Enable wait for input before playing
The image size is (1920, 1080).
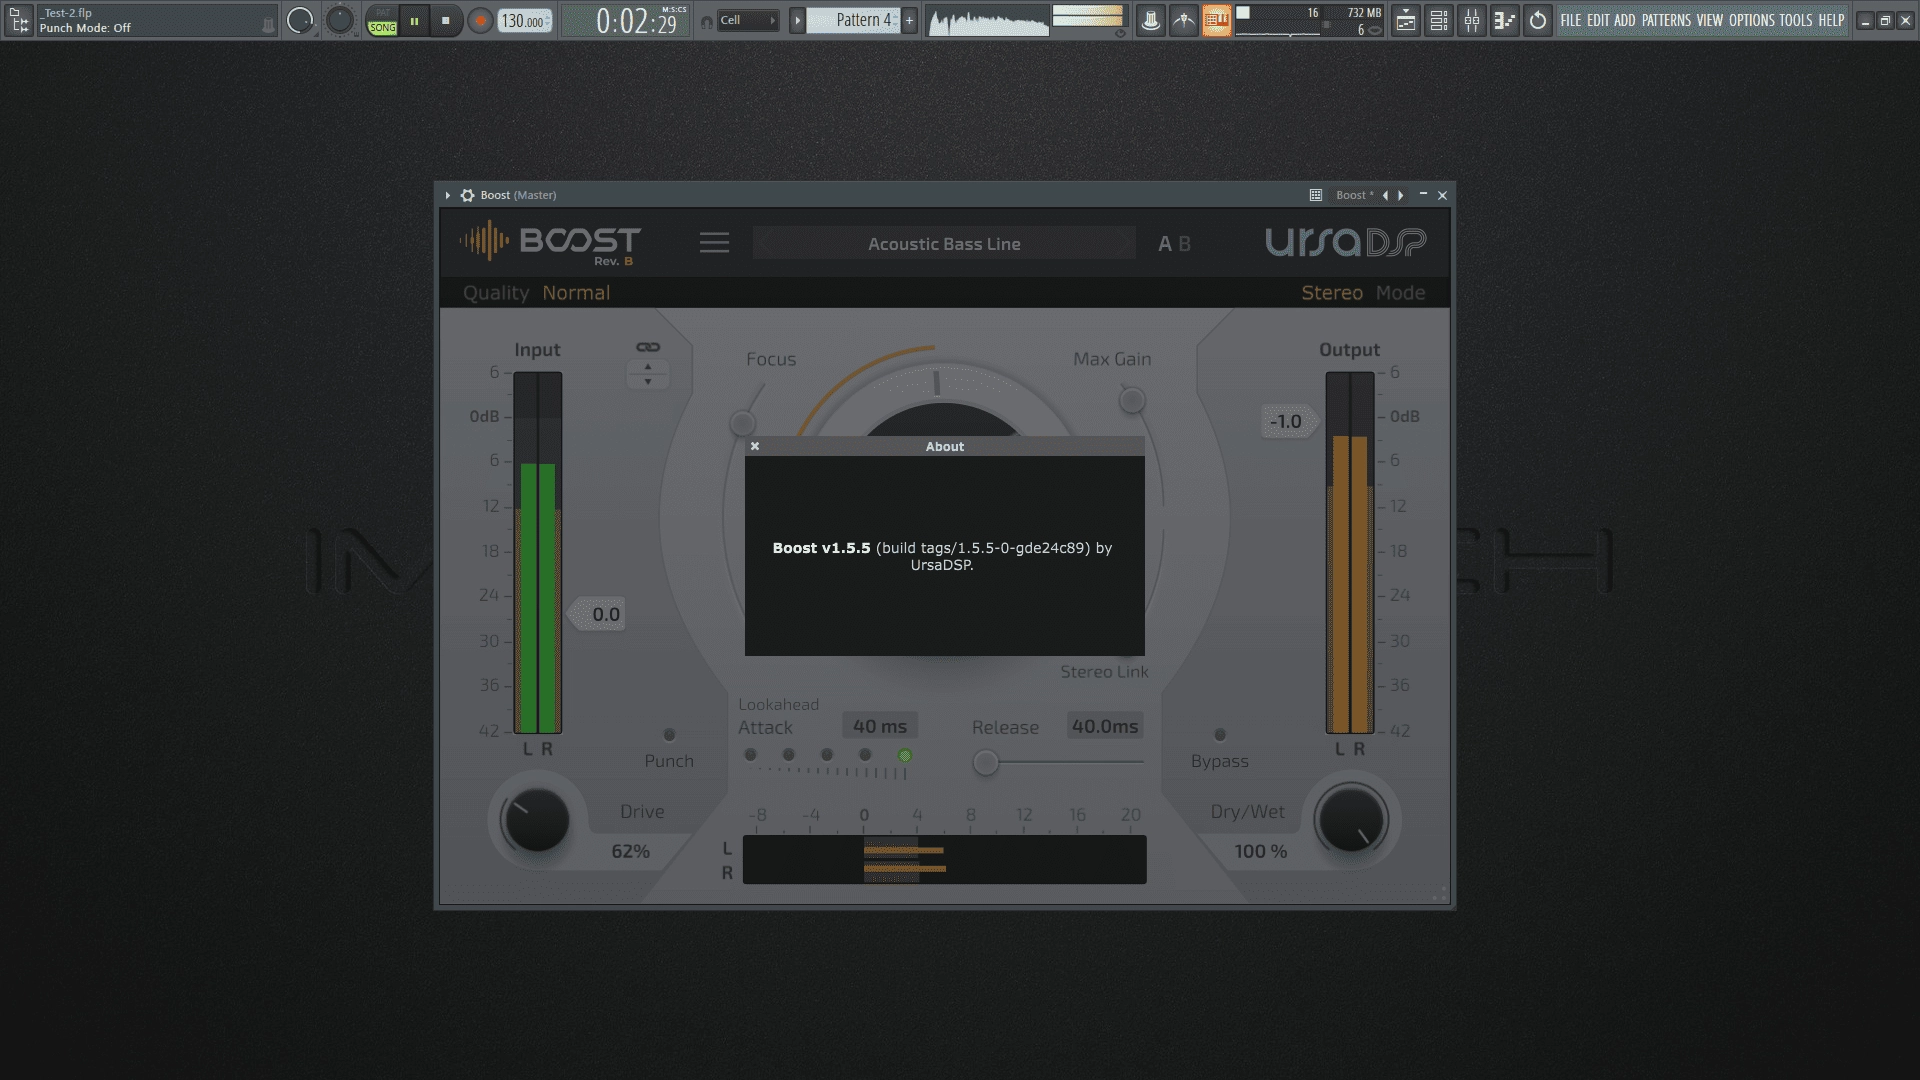point(1183,20)
